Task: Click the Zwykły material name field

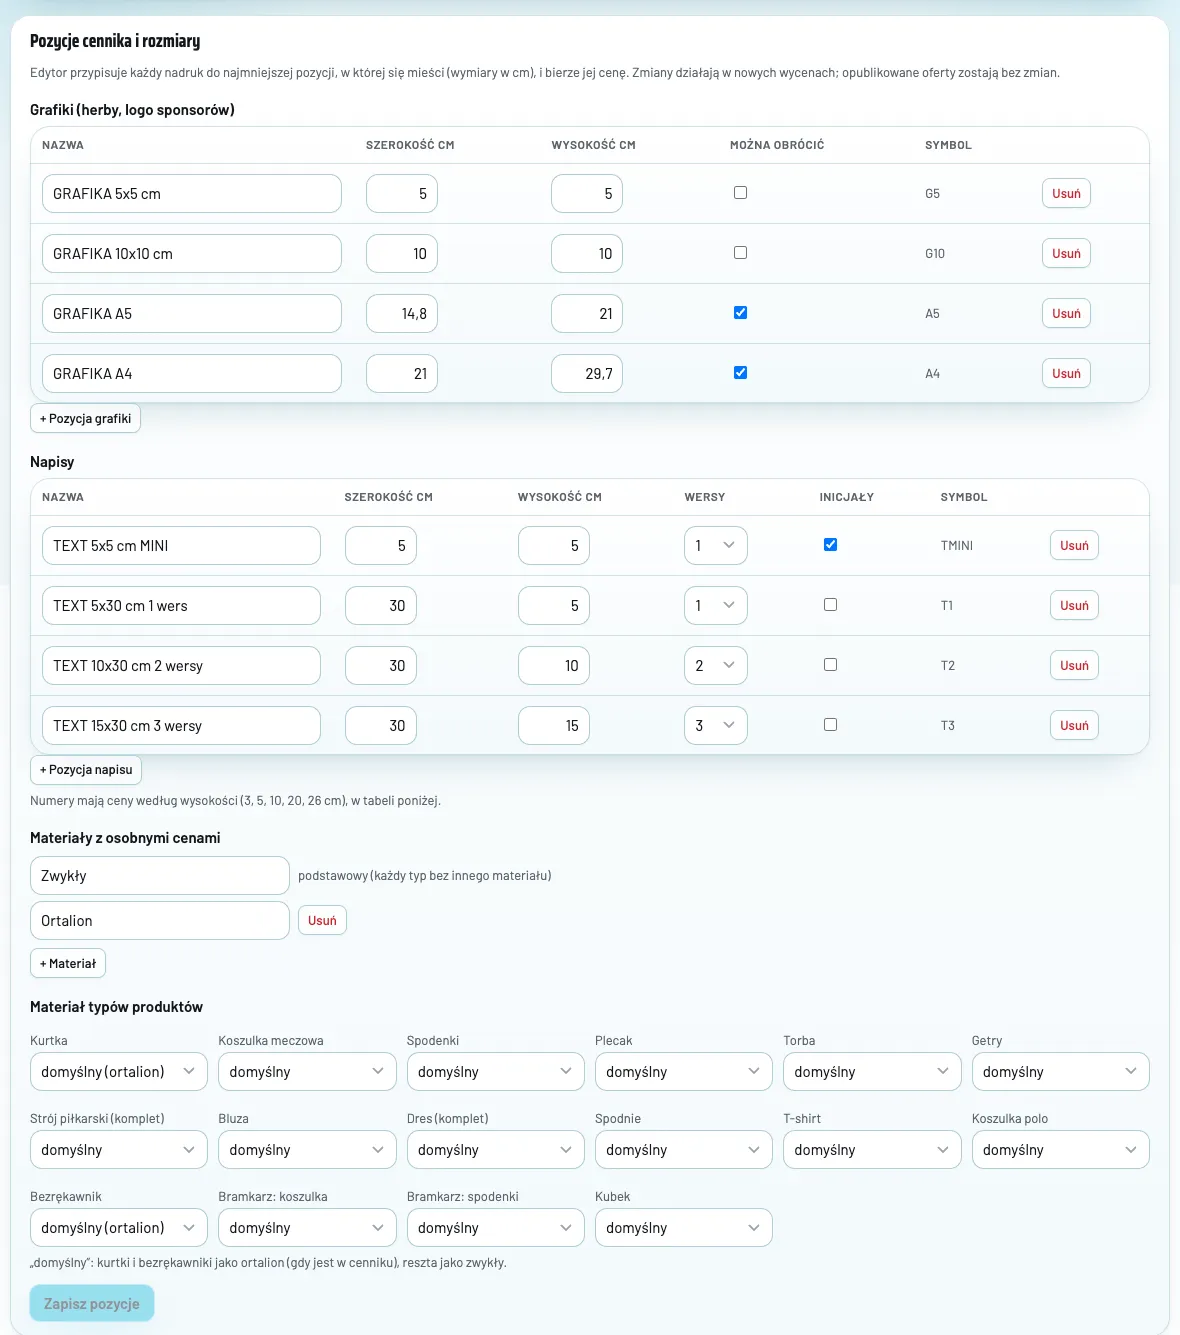Action: [x=160, y=876]
